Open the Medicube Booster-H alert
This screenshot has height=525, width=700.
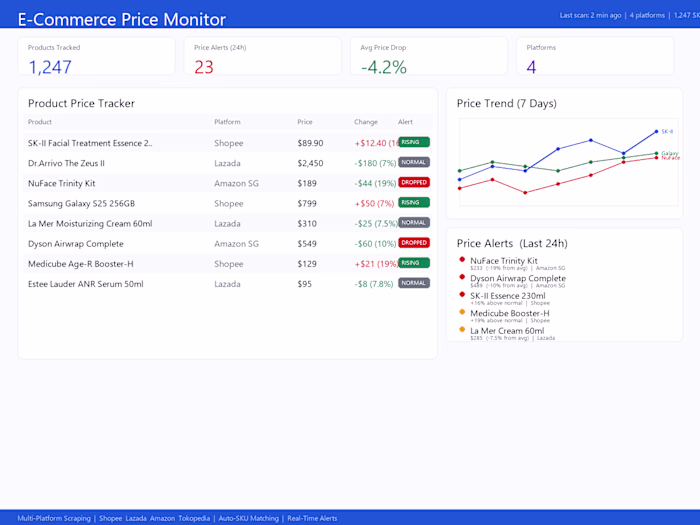(509, 313)
